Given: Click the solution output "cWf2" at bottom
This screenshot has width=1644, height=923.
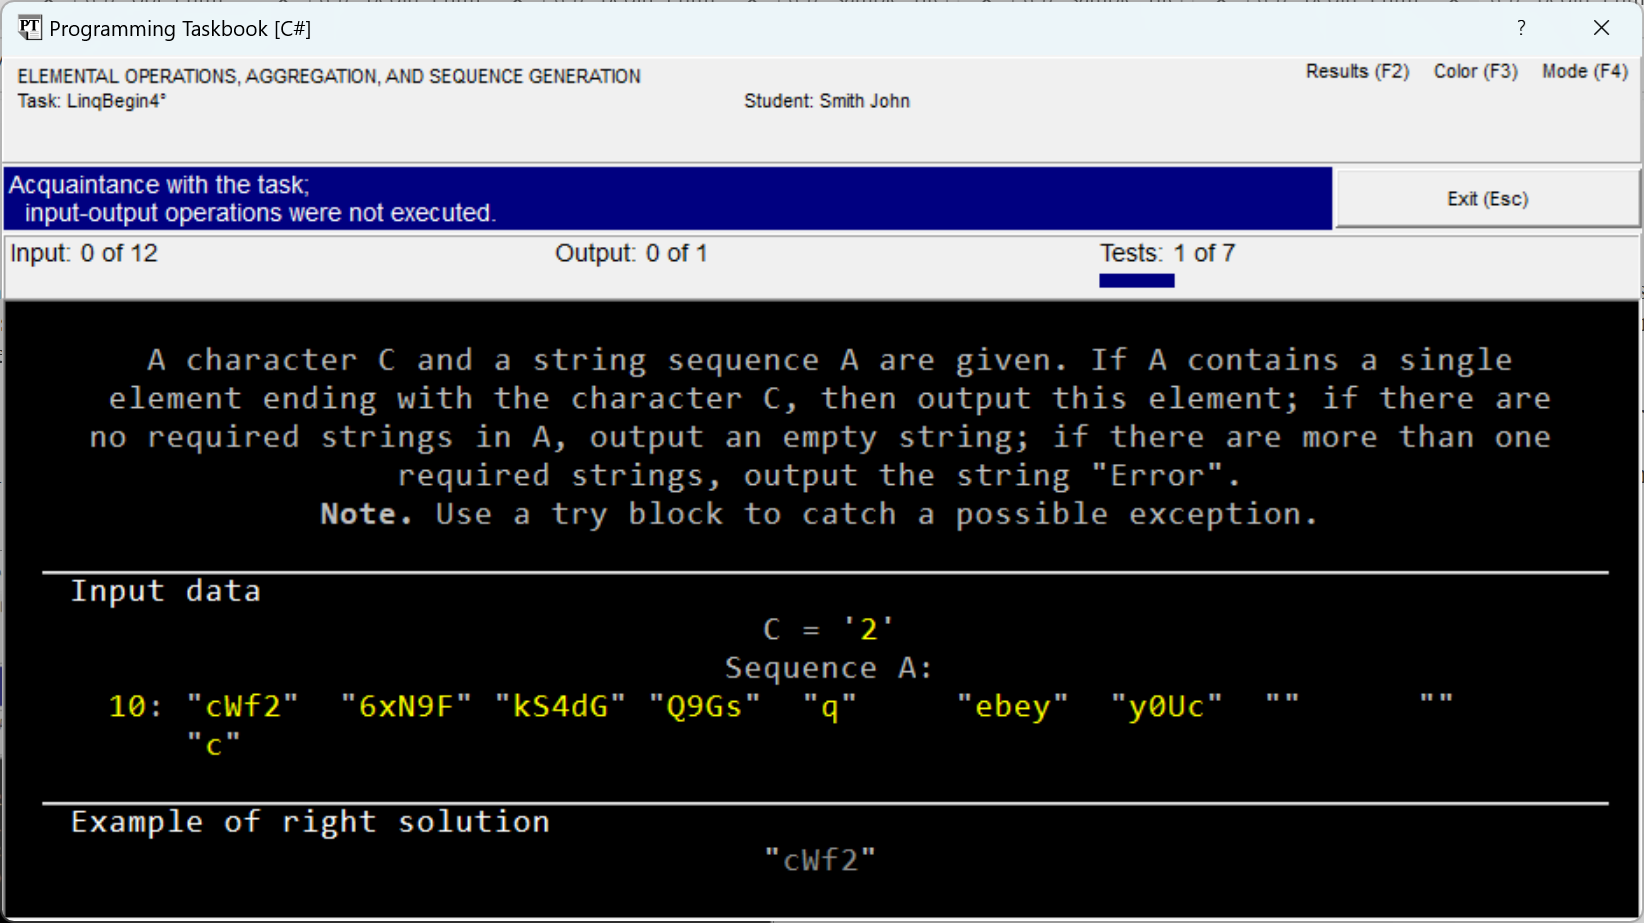Looking at the screenshot, I should [x=820, y=860].
